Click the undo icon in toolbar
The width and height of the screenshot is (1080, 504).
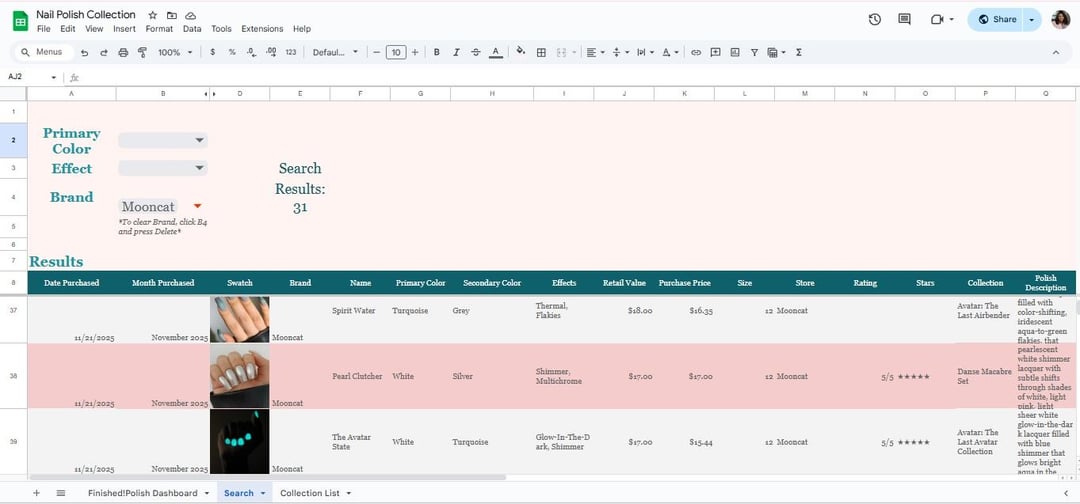[84, 52]
